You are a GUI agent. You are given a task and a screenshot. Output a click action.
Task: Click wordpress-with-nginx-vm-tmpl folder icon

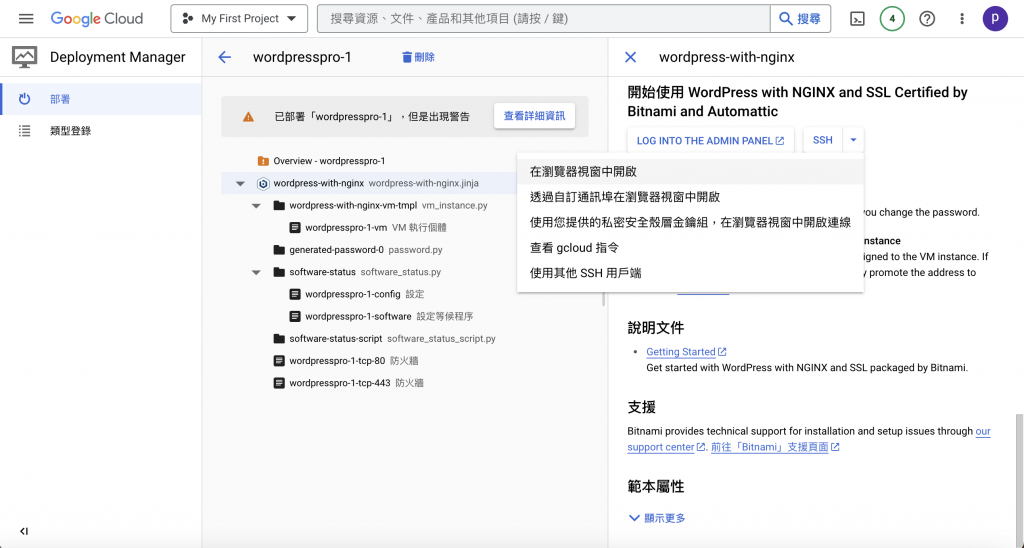pos(280,206)
